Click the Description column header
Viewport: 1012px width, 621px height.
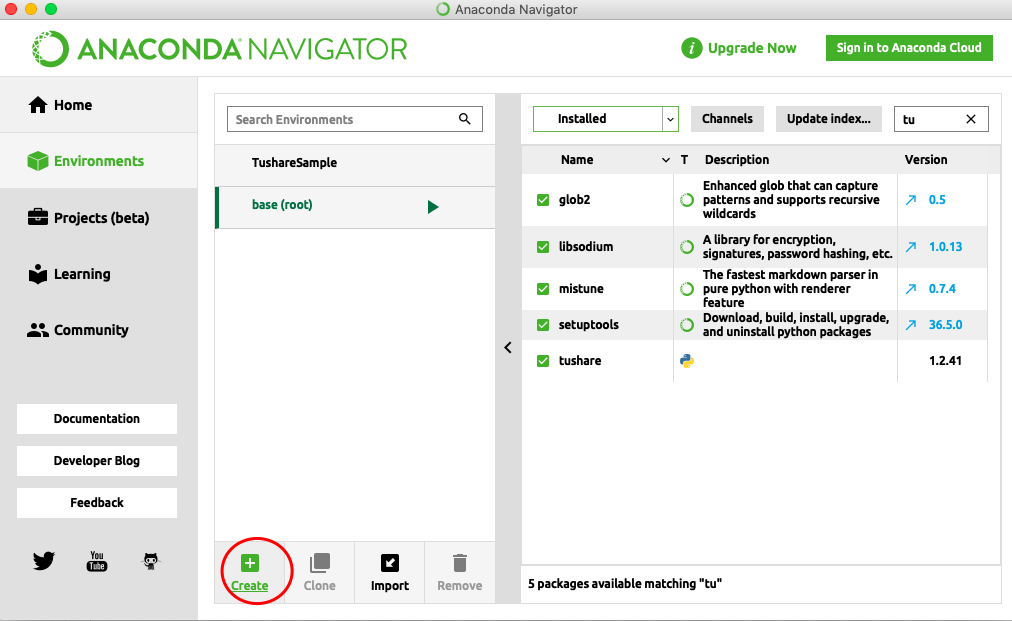[737, 159]
